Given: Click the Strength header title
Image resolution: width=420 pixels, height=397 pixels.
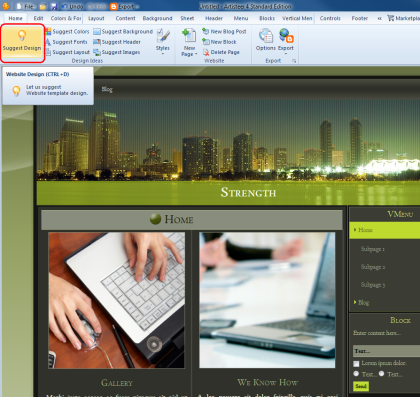Looking at the screenshot, I should pos(248,192).
